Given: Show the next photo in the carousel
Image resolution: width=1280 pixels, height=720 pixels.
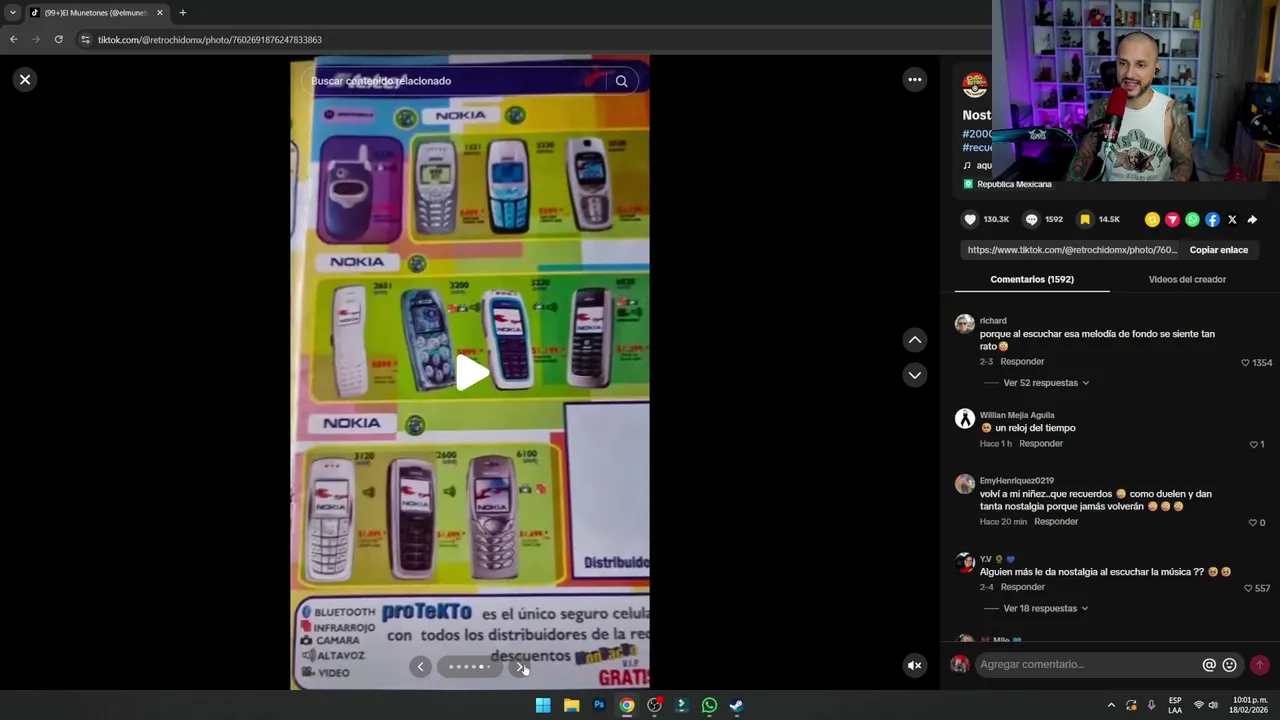Looking at the screenshot, I should point(520,667).
